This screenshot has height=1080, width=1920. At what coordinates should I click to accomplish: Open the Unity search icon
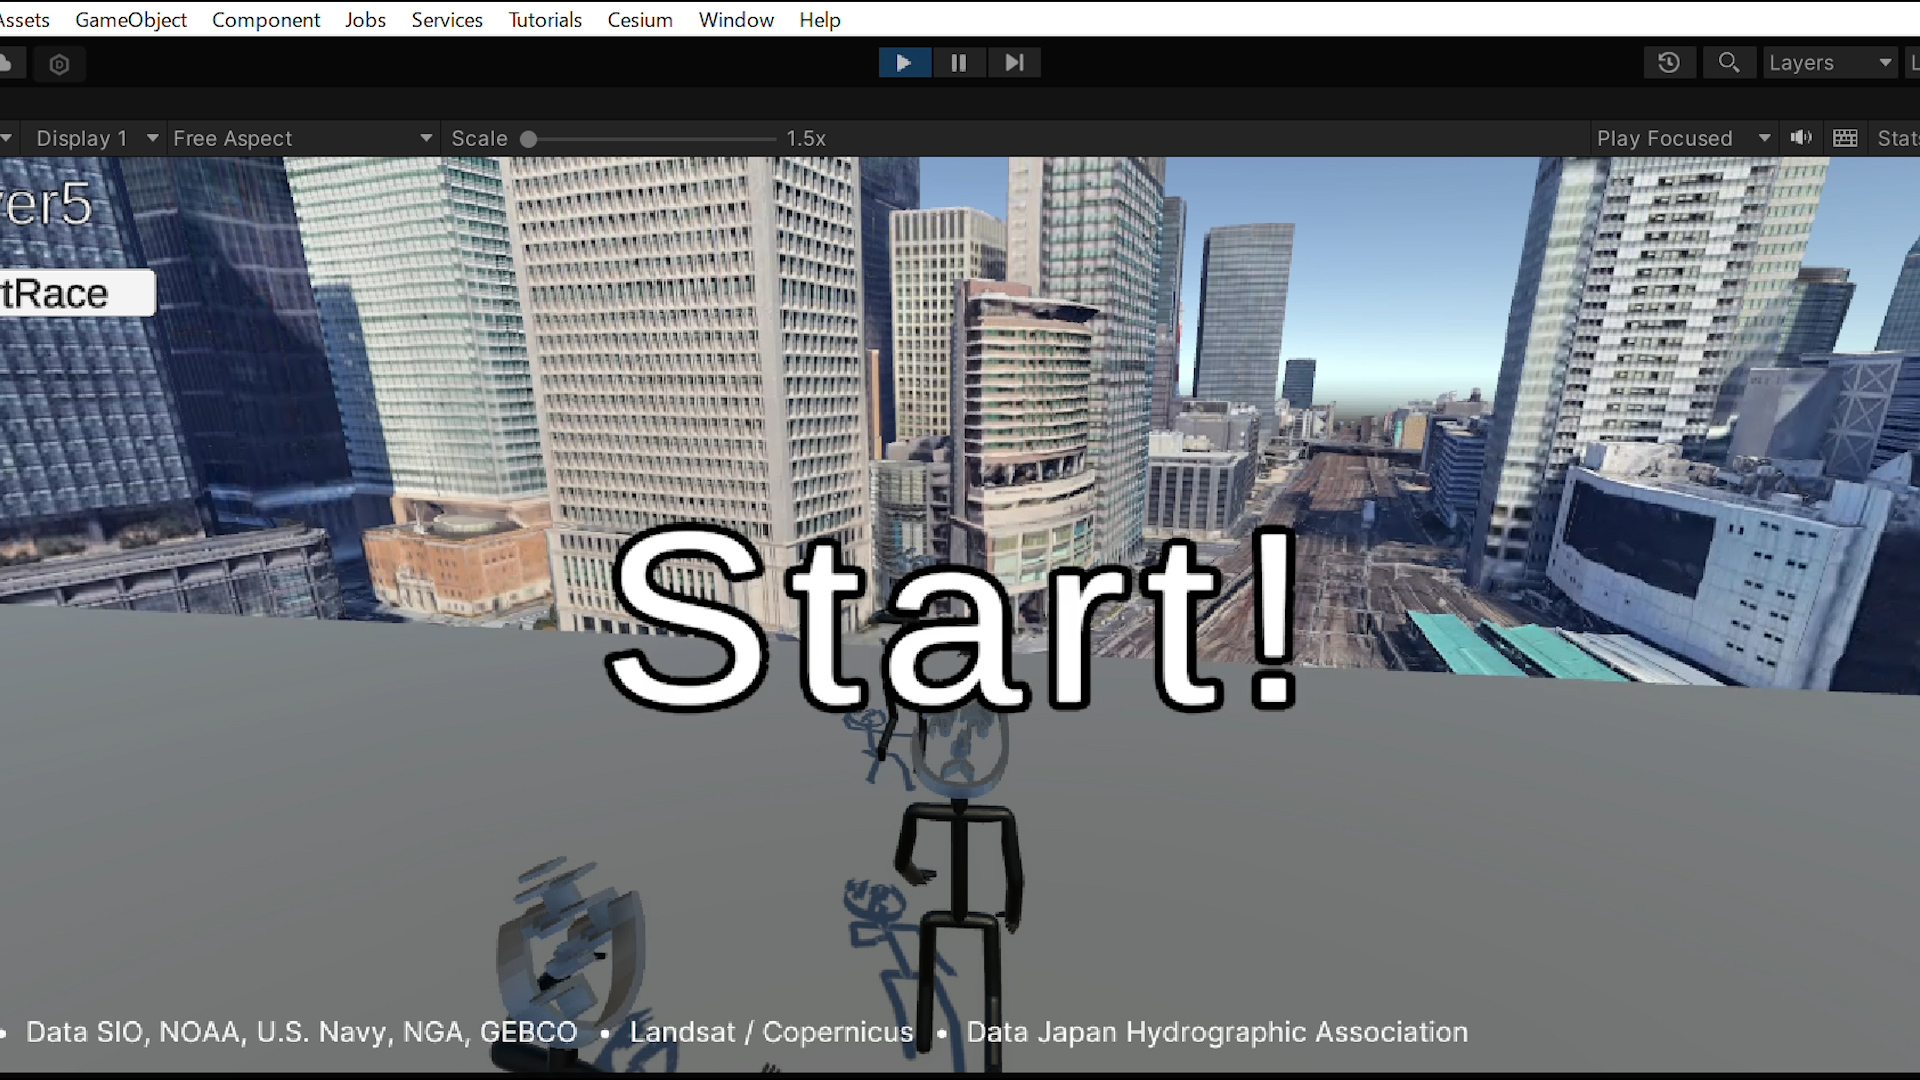(x=1729, y=63)
